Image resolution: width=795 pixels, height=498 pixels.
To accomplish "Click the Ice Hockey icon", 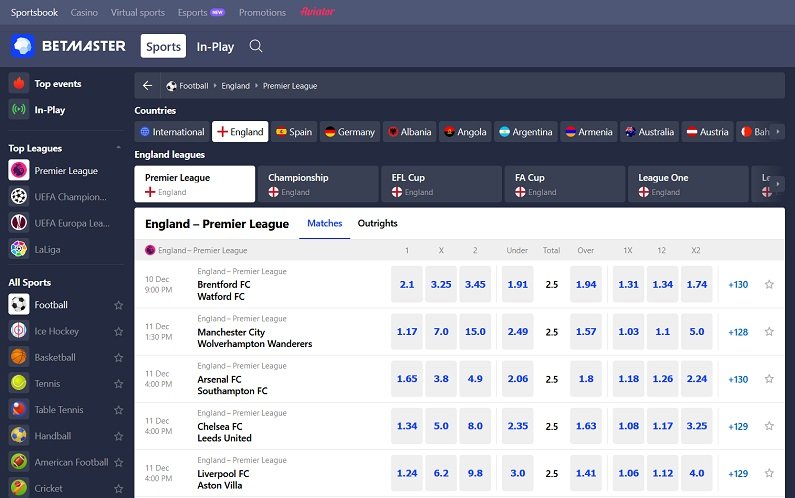I will click(x=19, y=331).
